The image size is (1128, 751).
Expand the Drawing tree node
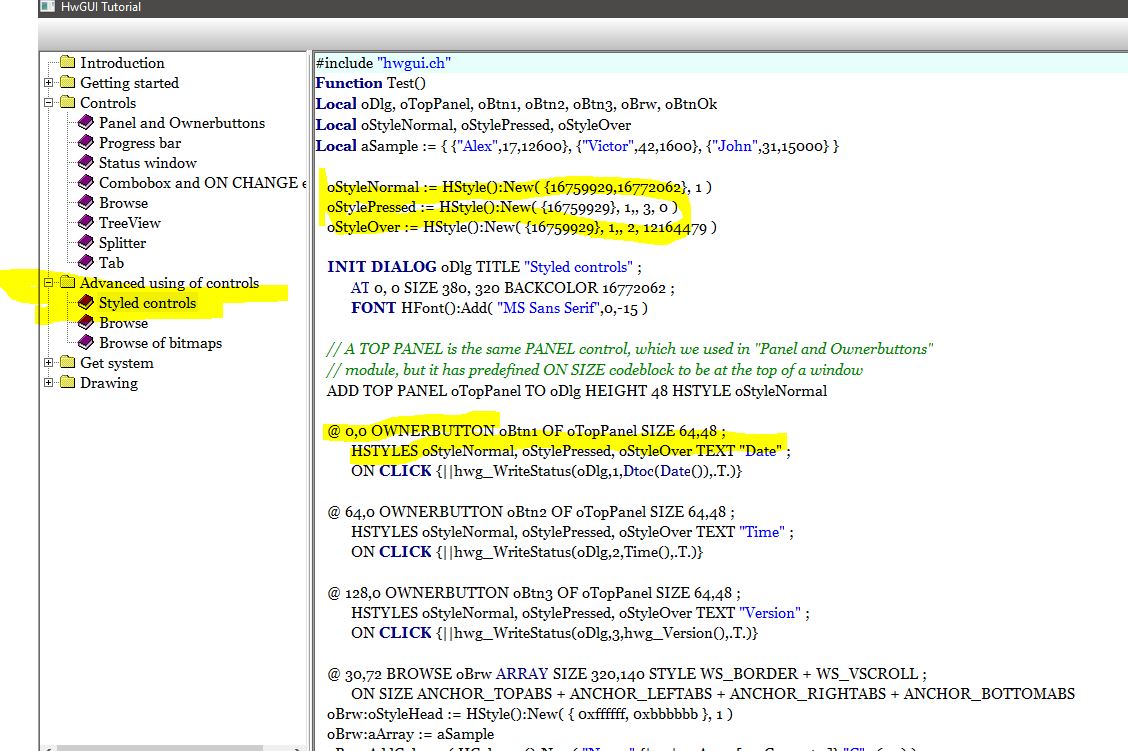(x=49, y=383)
